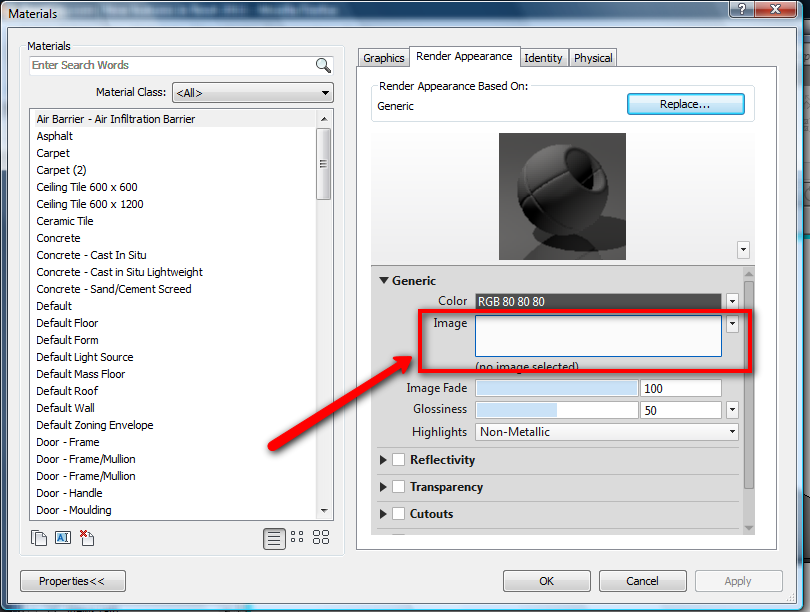Expand the Reflectivity section
Screen dimensions: 810x612
[x=383, y=460]
